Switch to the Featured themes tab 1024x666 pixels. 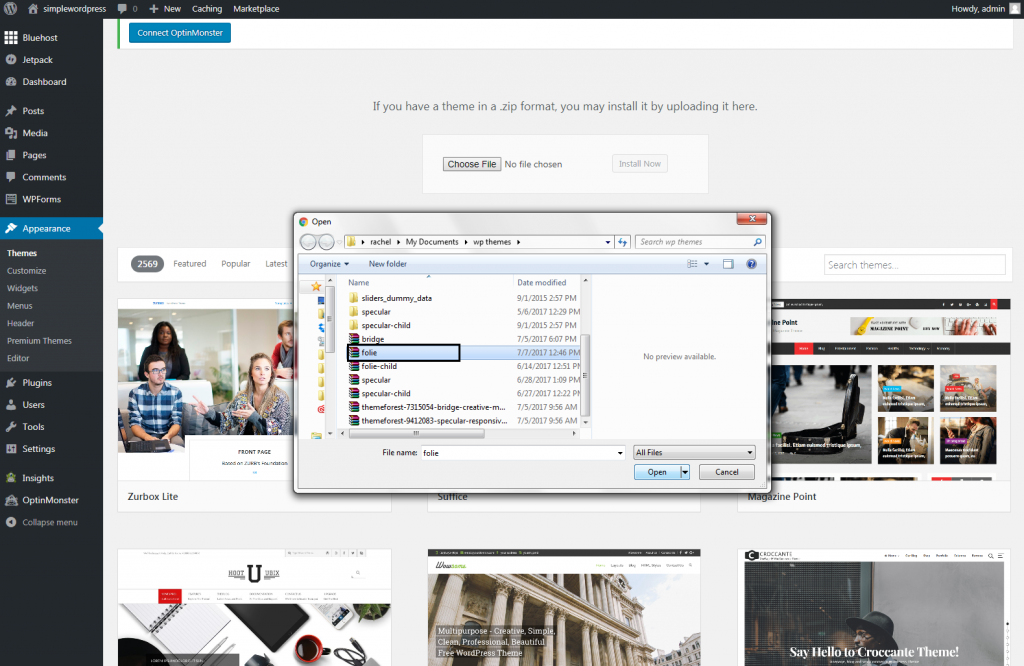189,264
